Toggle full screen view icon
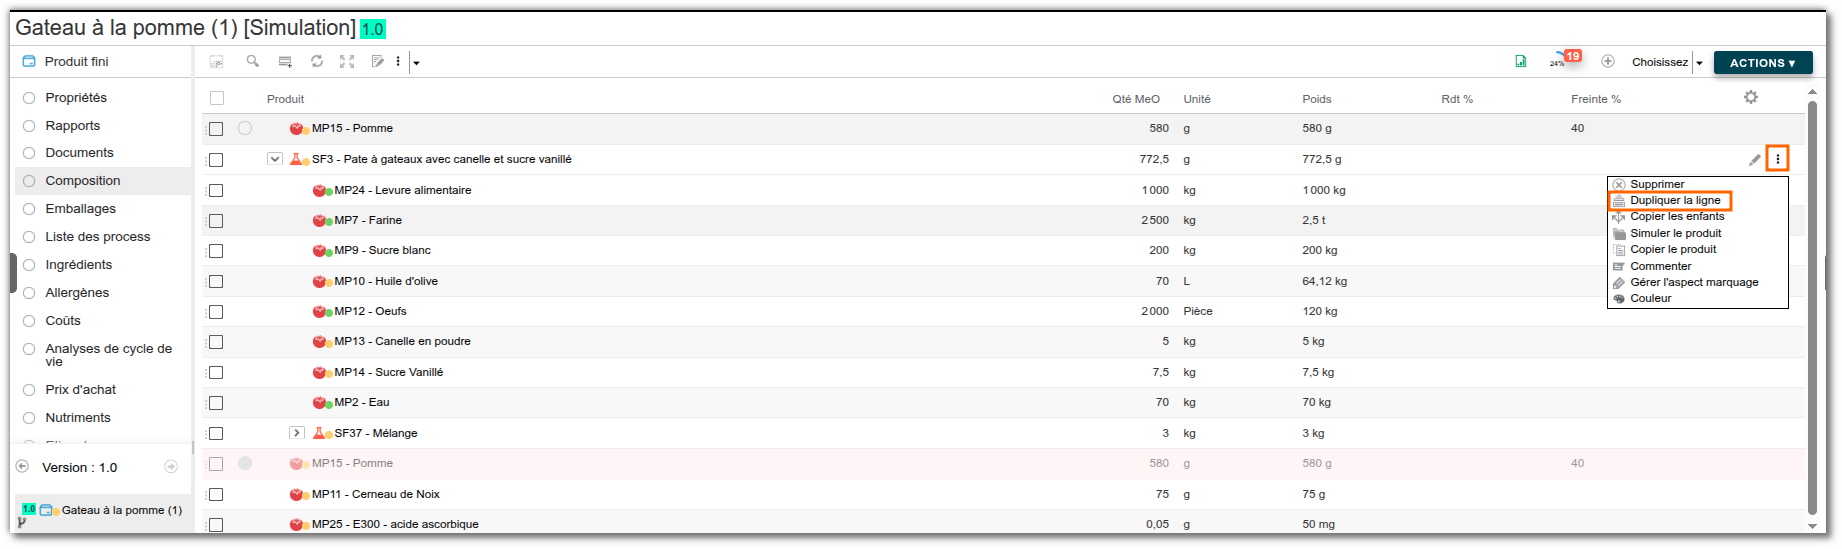 click(x=347, y=62)
